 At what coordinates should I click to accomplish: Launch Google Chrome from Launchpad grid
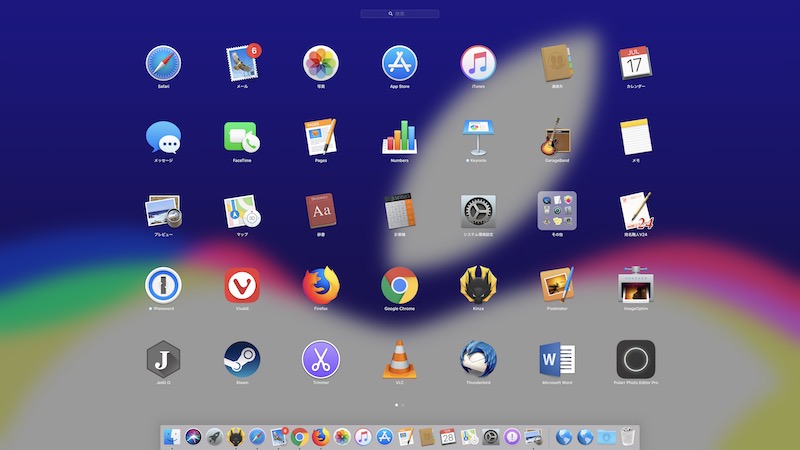point(399,285)
